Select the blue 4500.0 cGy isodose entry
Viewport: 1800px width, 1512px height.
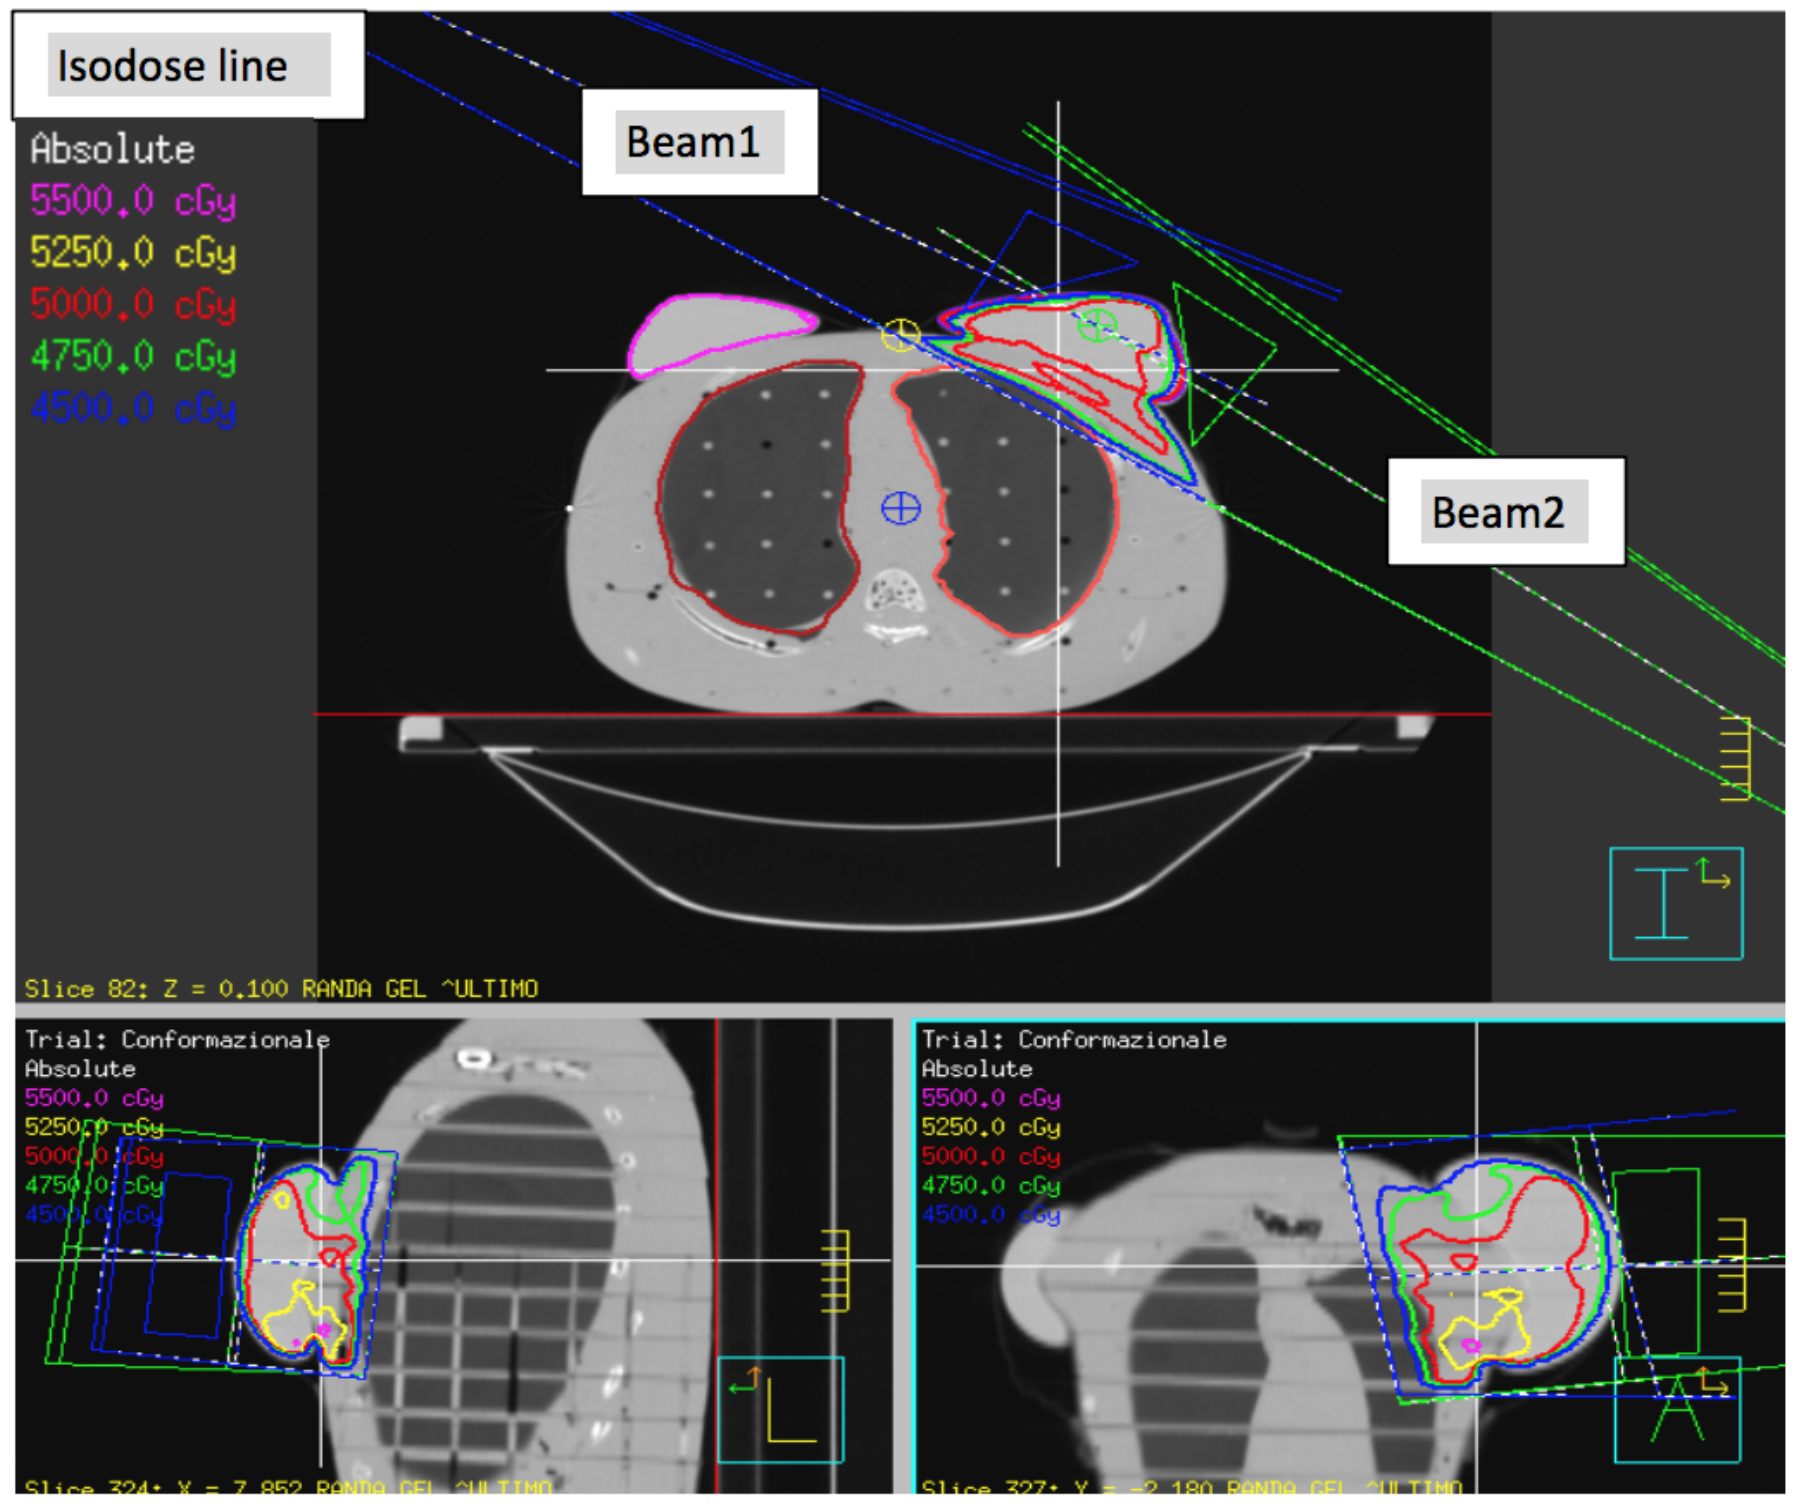(133, 408)
